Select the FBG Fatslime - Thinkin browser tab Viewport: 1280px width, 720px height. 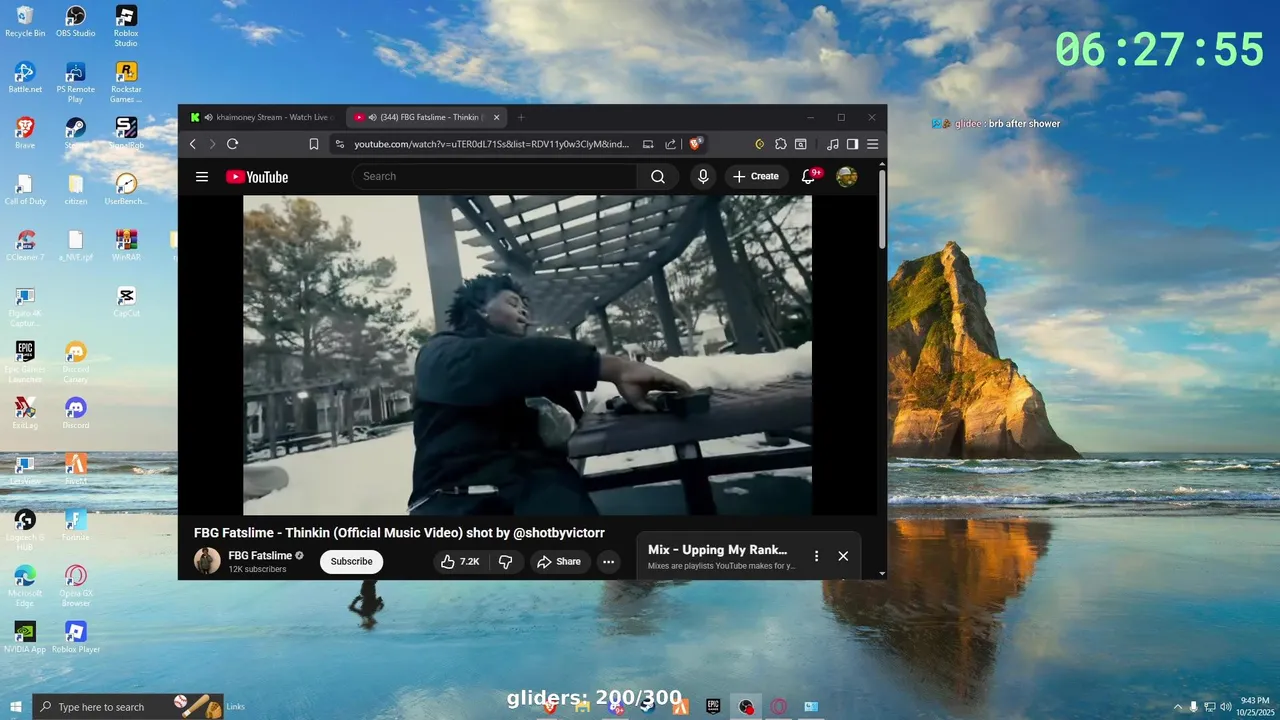coord(425,117)
